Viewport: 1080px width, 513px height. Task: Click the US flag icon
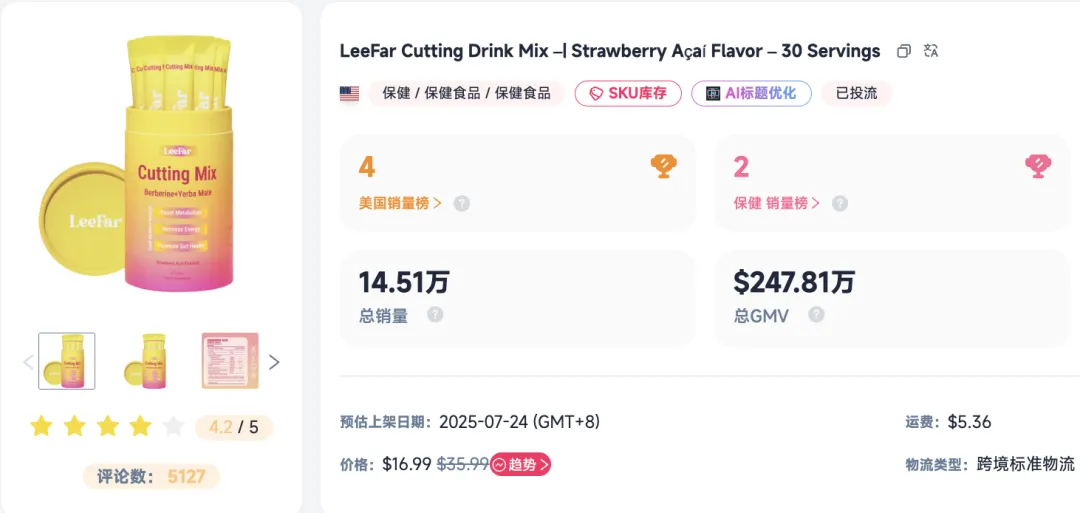349,94
